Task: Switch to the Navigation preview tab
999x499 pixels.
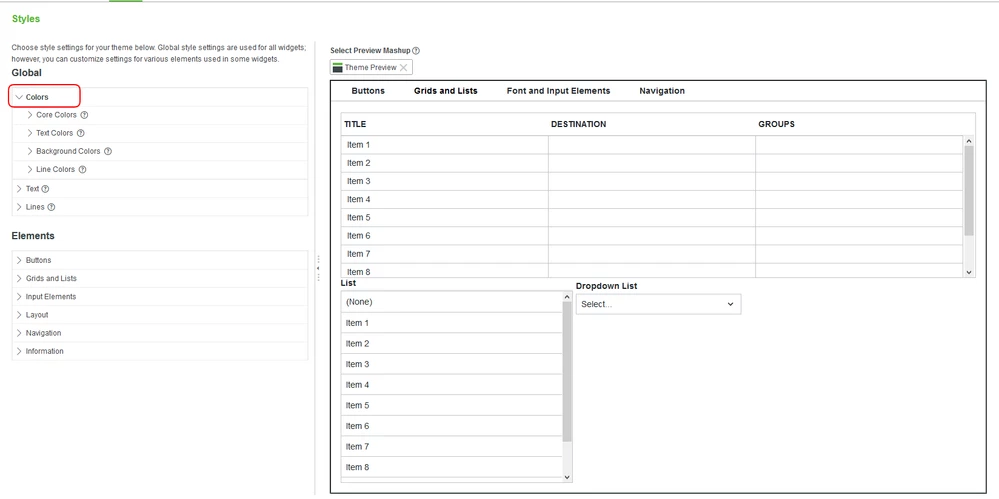Action: click(662, 91)
